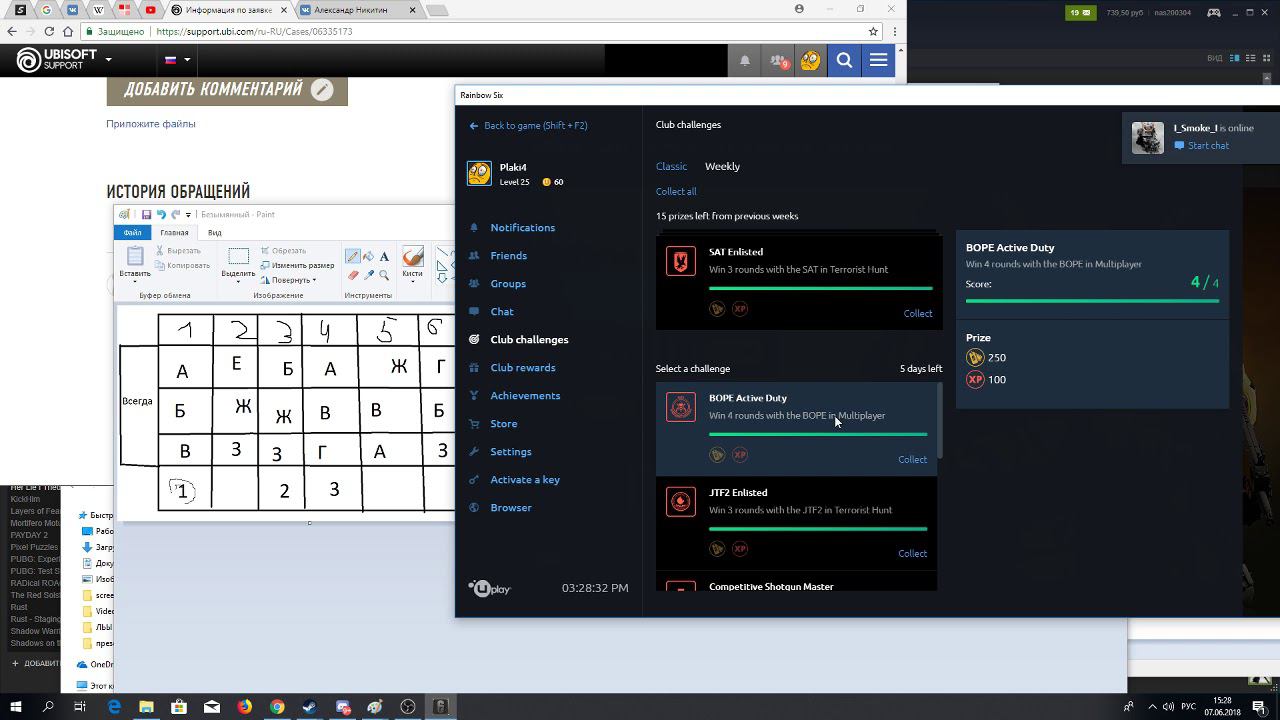The height and width of the screenshot is (720, 1280).
Task: Open Achievements in the Uplay sidebar
Action: coord(525,395)
